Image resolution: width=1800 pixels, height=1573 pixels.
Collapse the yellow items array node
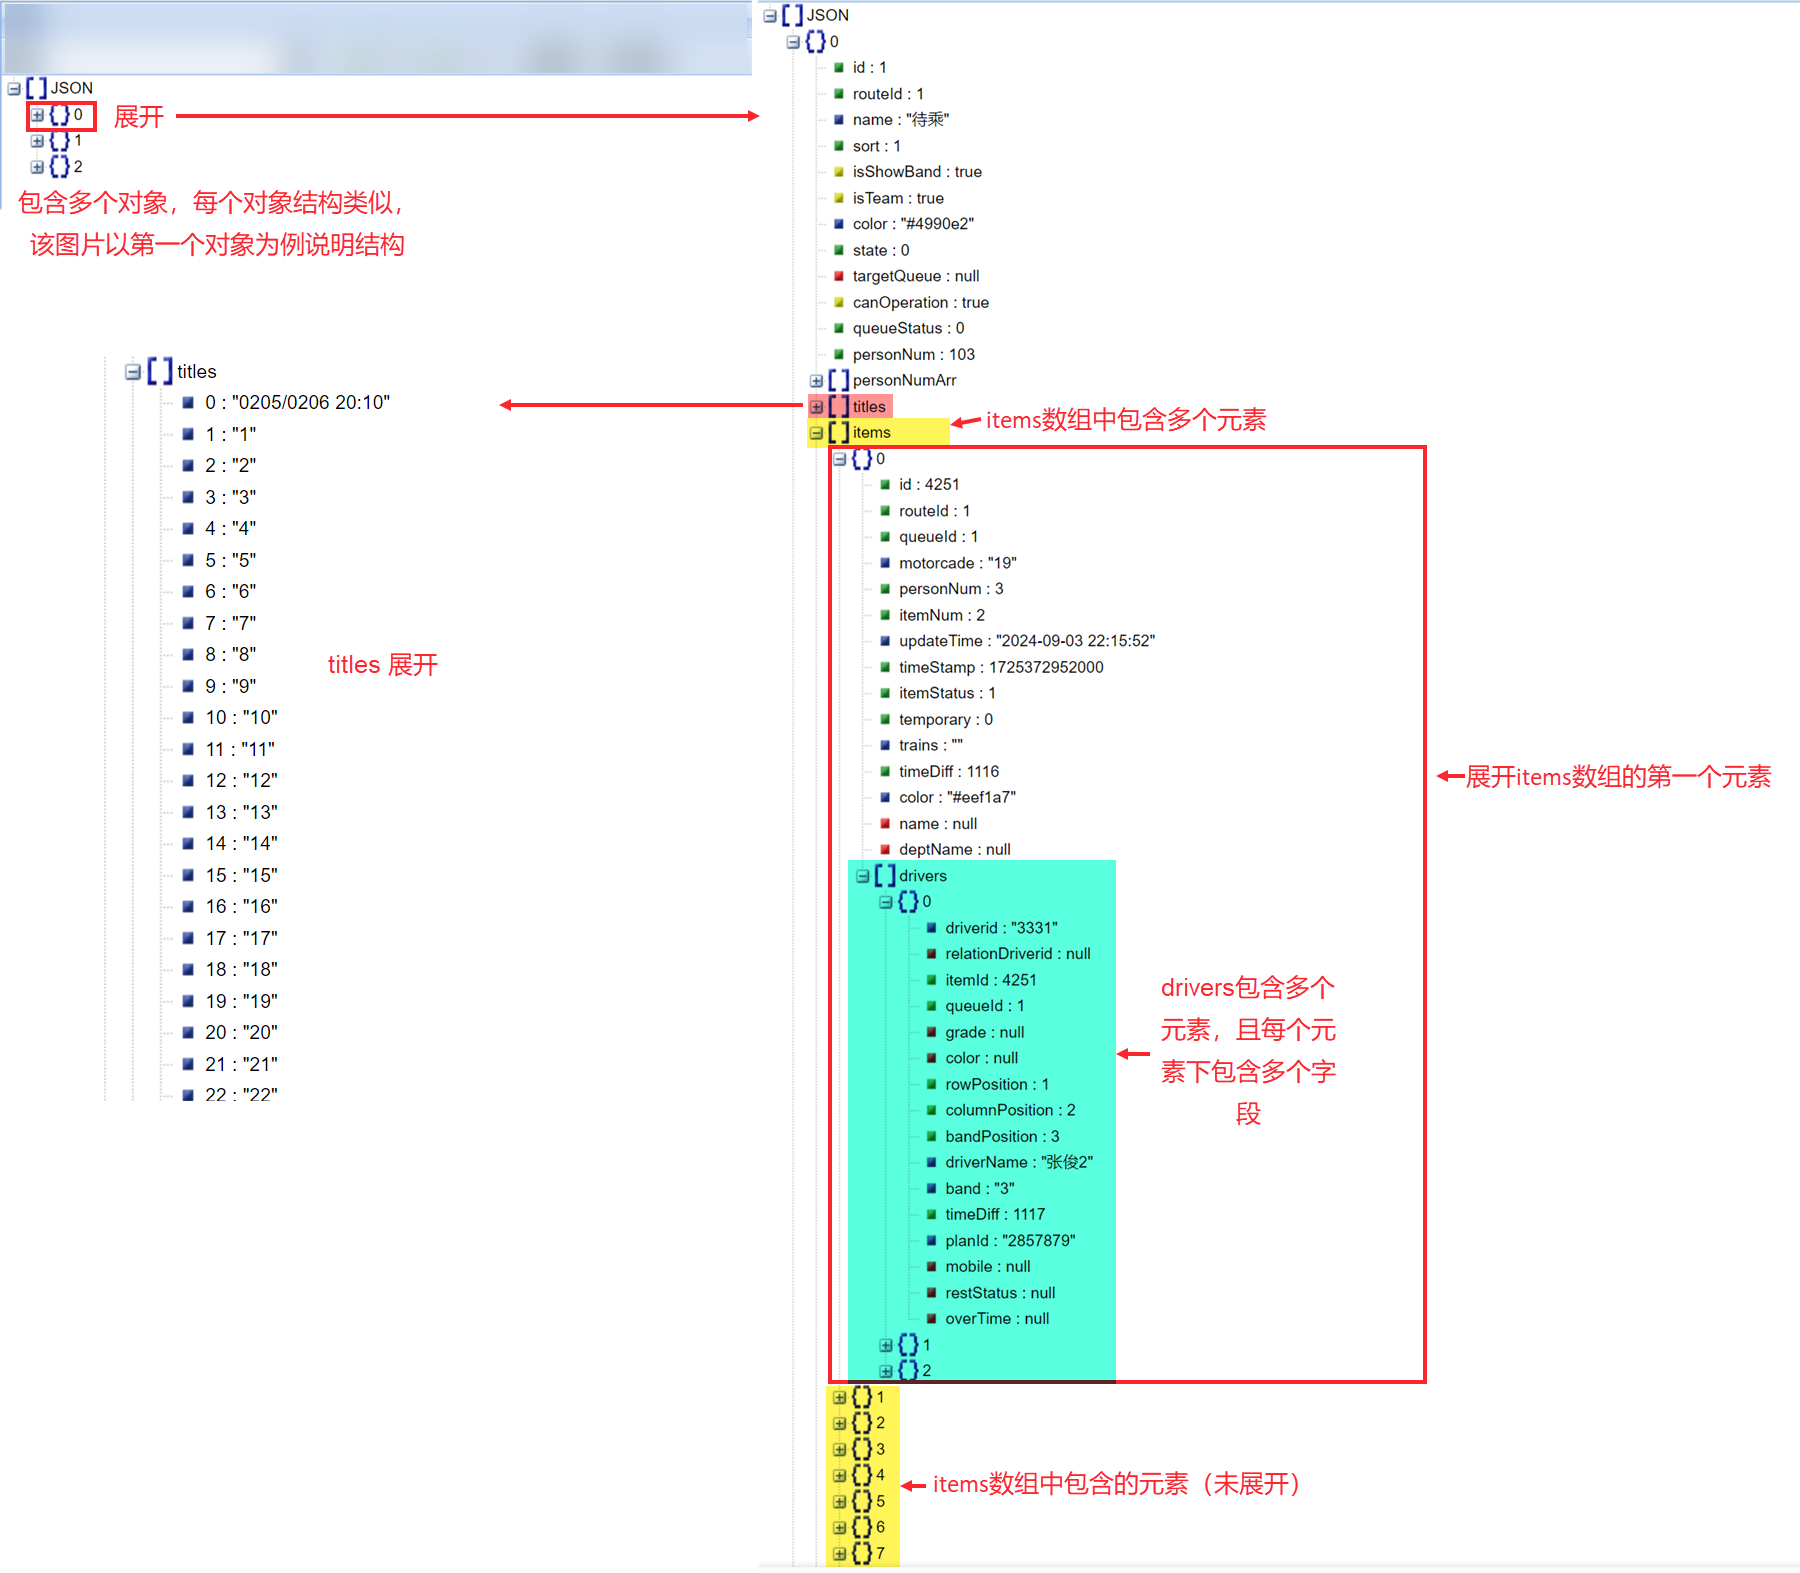click(816, 433)
